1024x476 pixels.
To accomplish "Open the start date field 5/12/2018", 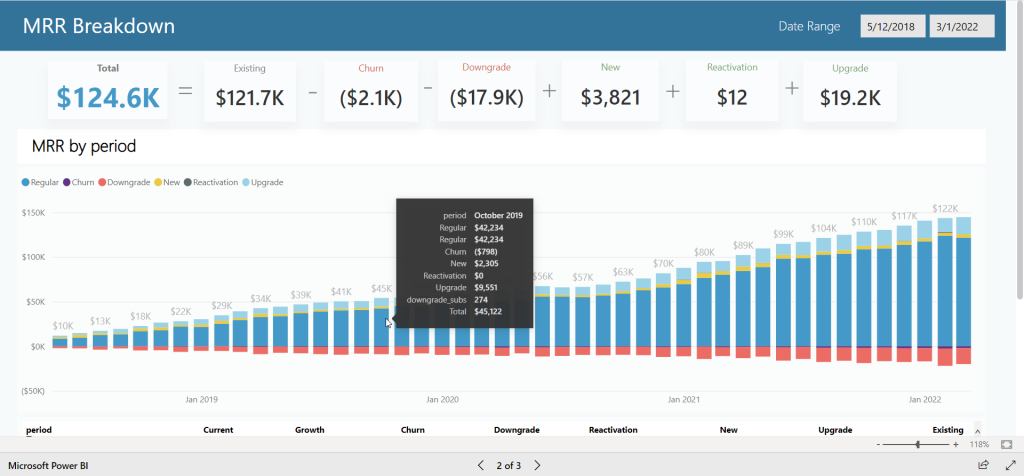I will (892, 26).
